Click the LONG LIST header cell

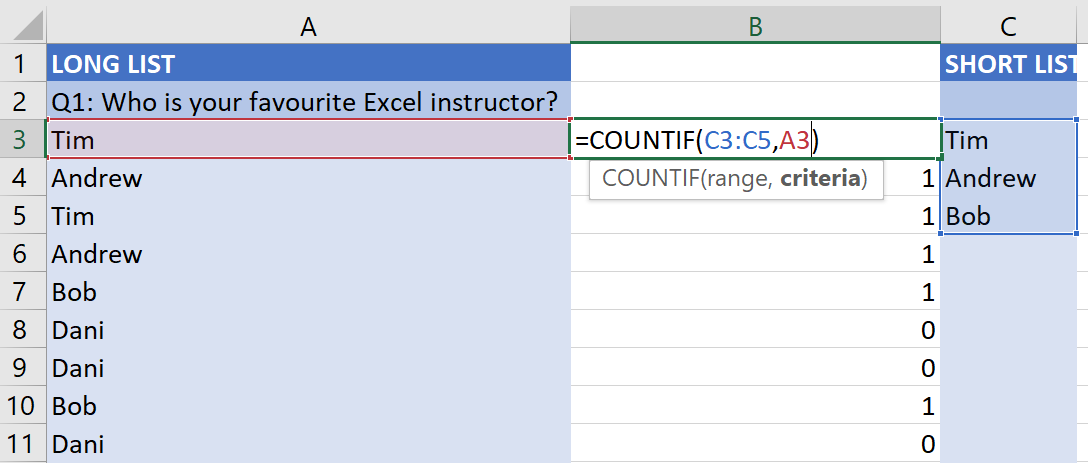[x=308, y=65]
